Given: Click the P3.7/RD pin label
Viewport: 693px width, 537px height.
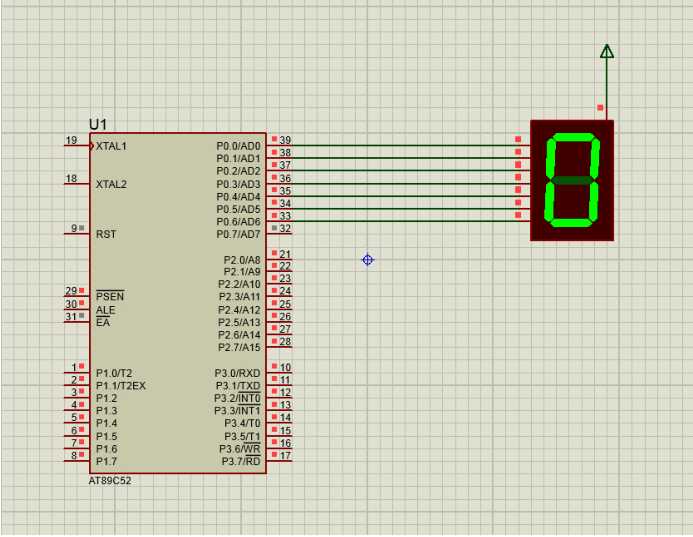Looking at the screenshot, I should (x=241, y=462).
